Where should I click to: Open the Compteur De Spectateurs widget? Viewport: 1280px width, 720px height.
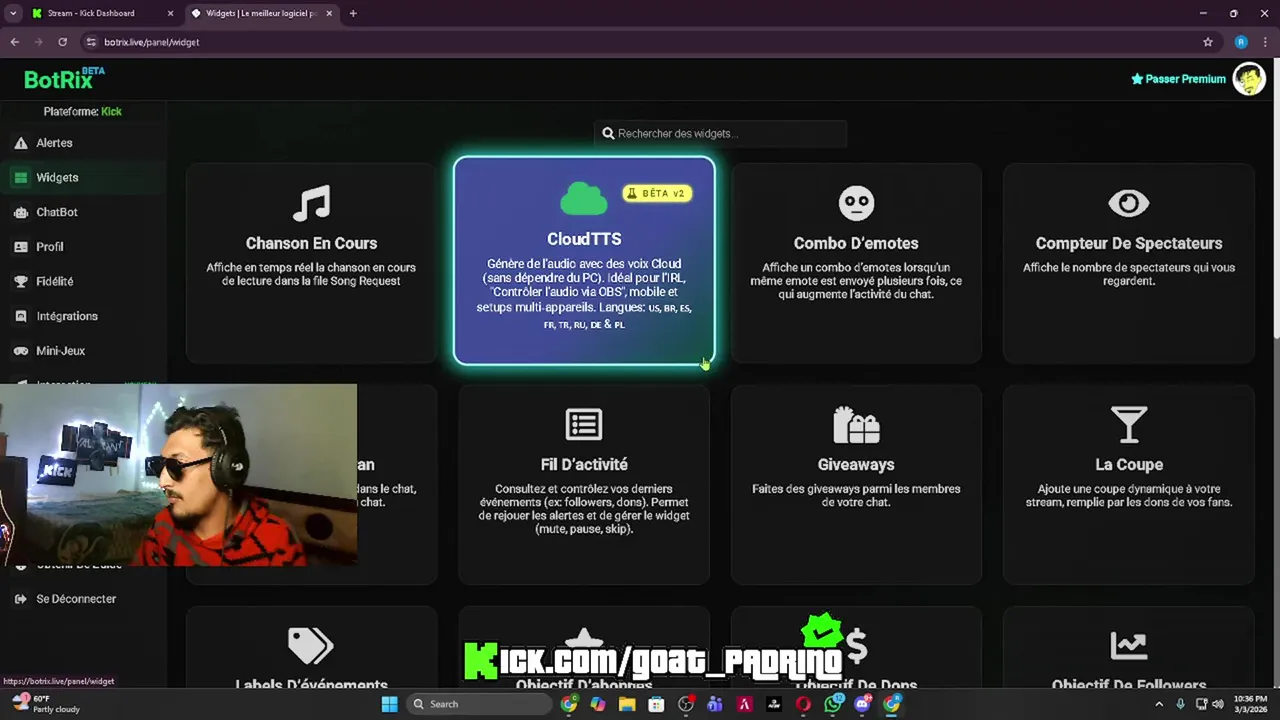point(1128,263)
